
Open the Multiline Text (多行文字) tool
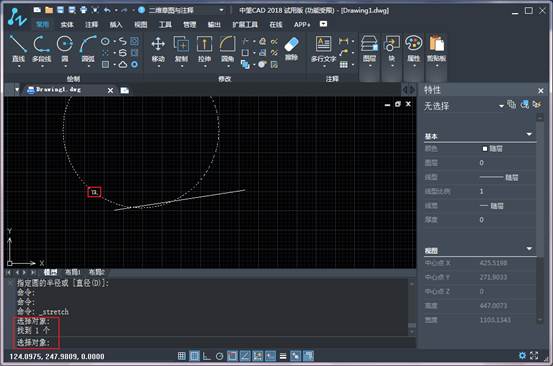(x=323, y=49)
